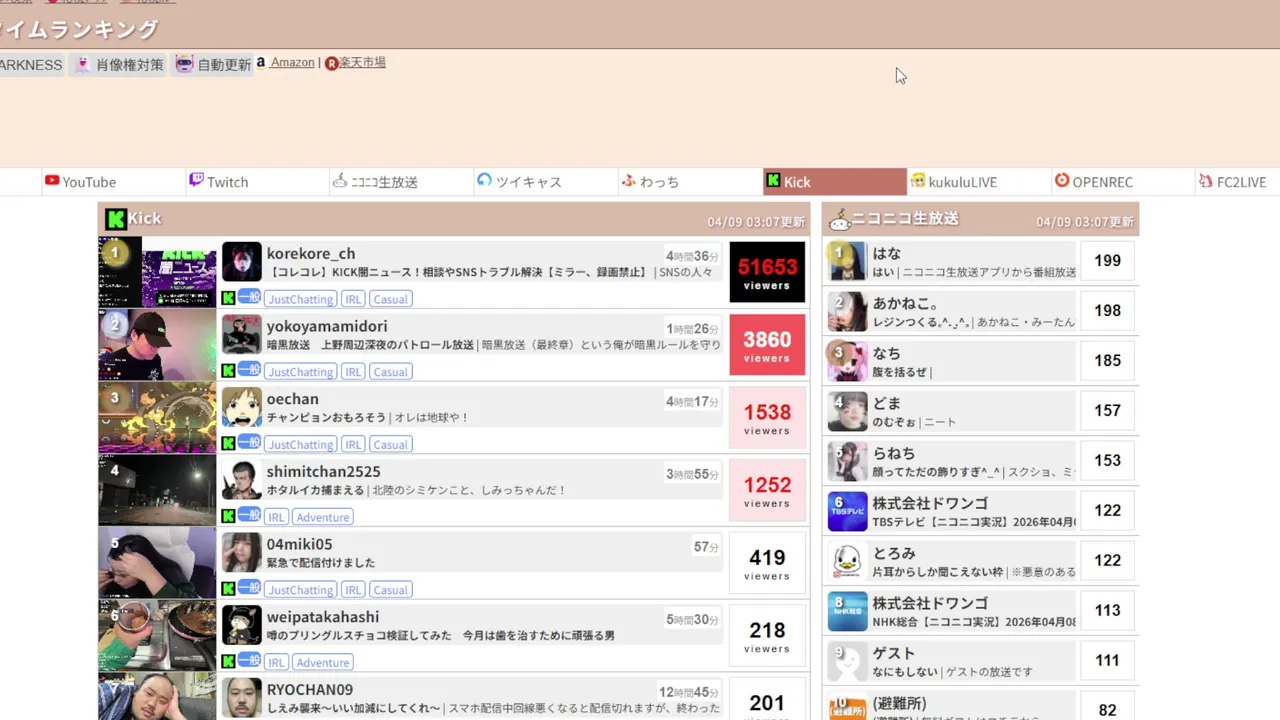This screenshot has width=1280, height=720.
Task: Open yokoyamamidori stream thumbnail
Action: [x=157, y=345]
